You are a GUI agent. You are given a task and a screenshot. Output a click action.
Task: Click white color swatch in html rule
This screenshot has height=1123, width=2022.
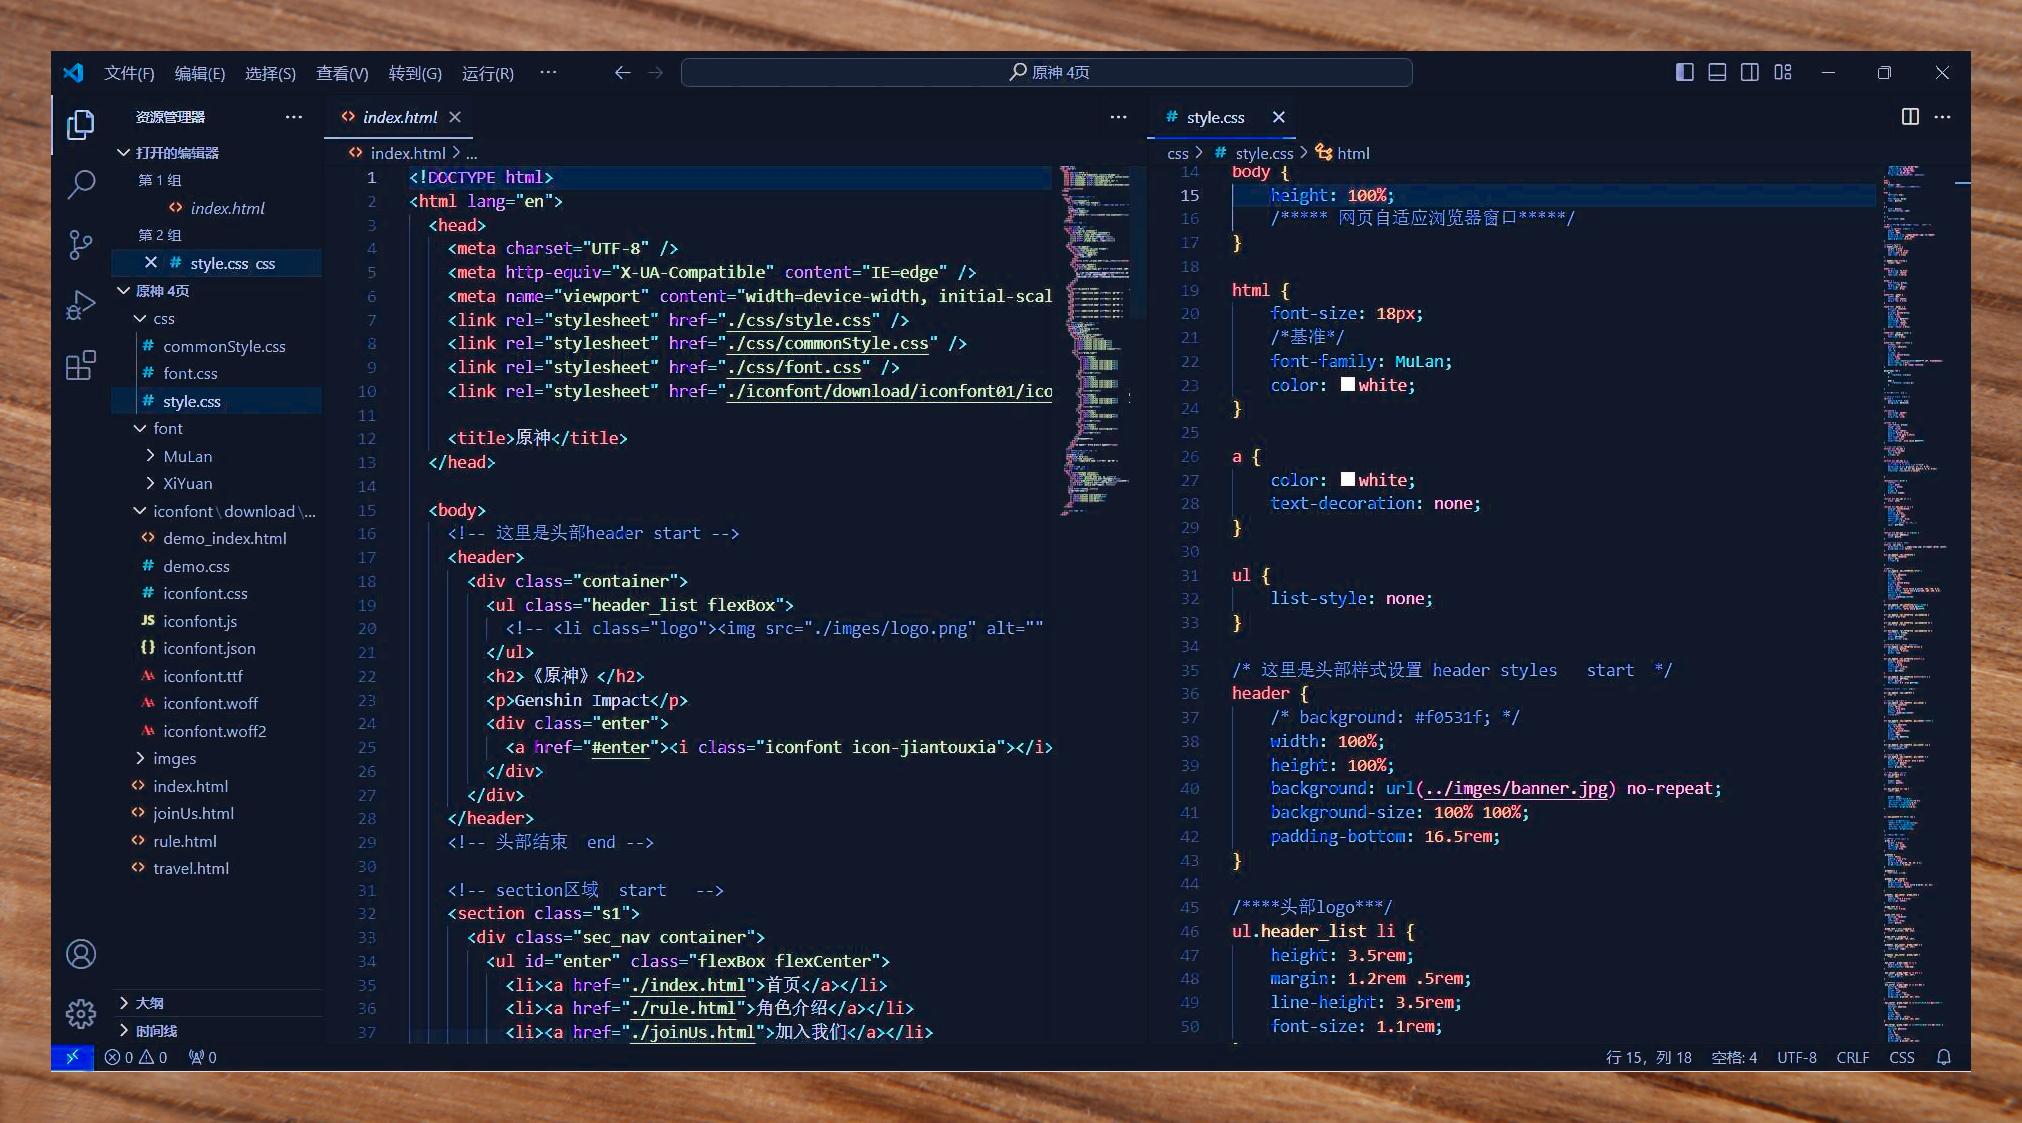[x=1348, y=385]
